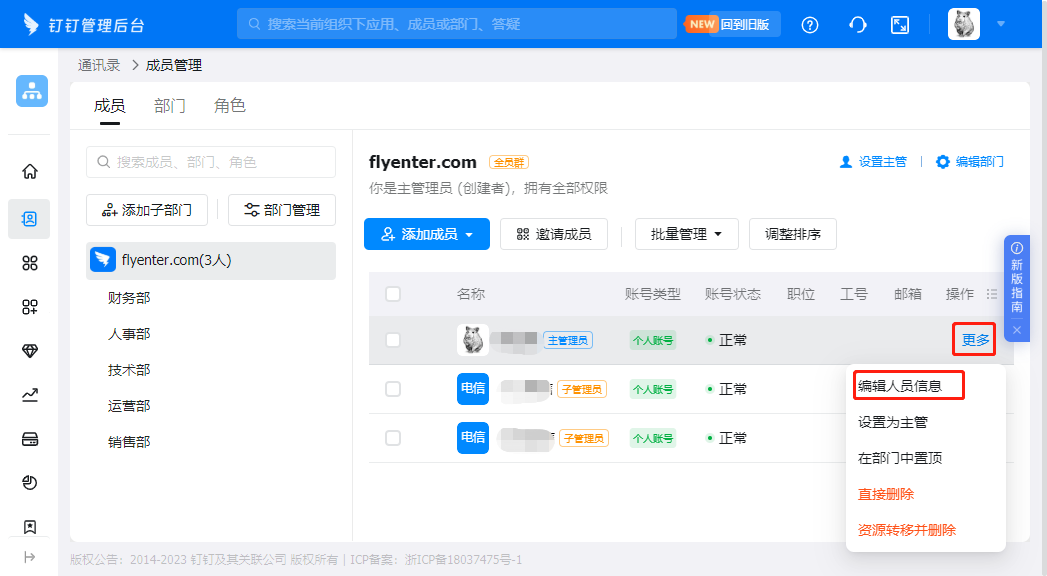Click the column settings icon in table header

pyautogui.click(x=992, y=294)
